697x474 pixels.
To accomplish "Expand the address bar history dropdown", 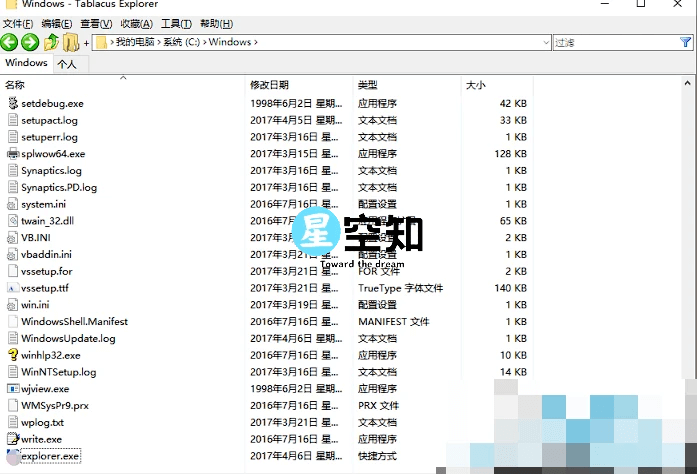I will (x=546, y=42).
